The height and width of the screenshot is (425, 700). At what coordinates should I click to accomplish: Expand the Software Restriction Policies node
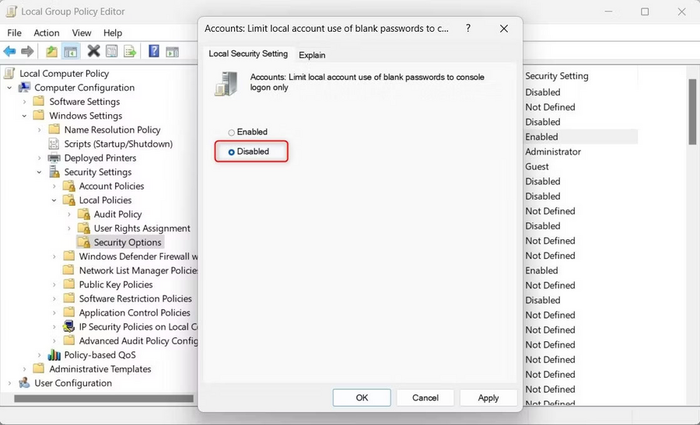[54, 299]
